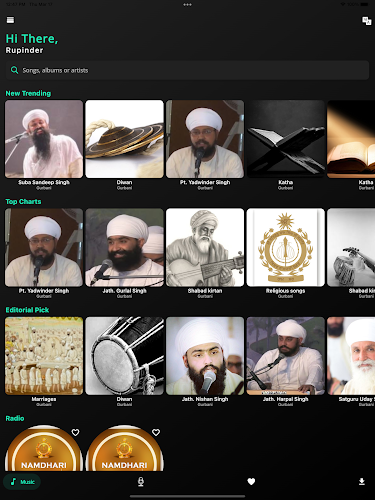Open the hamburger menu icon
The height and width of the screenshot is (500, 375).
coord(10,20)
